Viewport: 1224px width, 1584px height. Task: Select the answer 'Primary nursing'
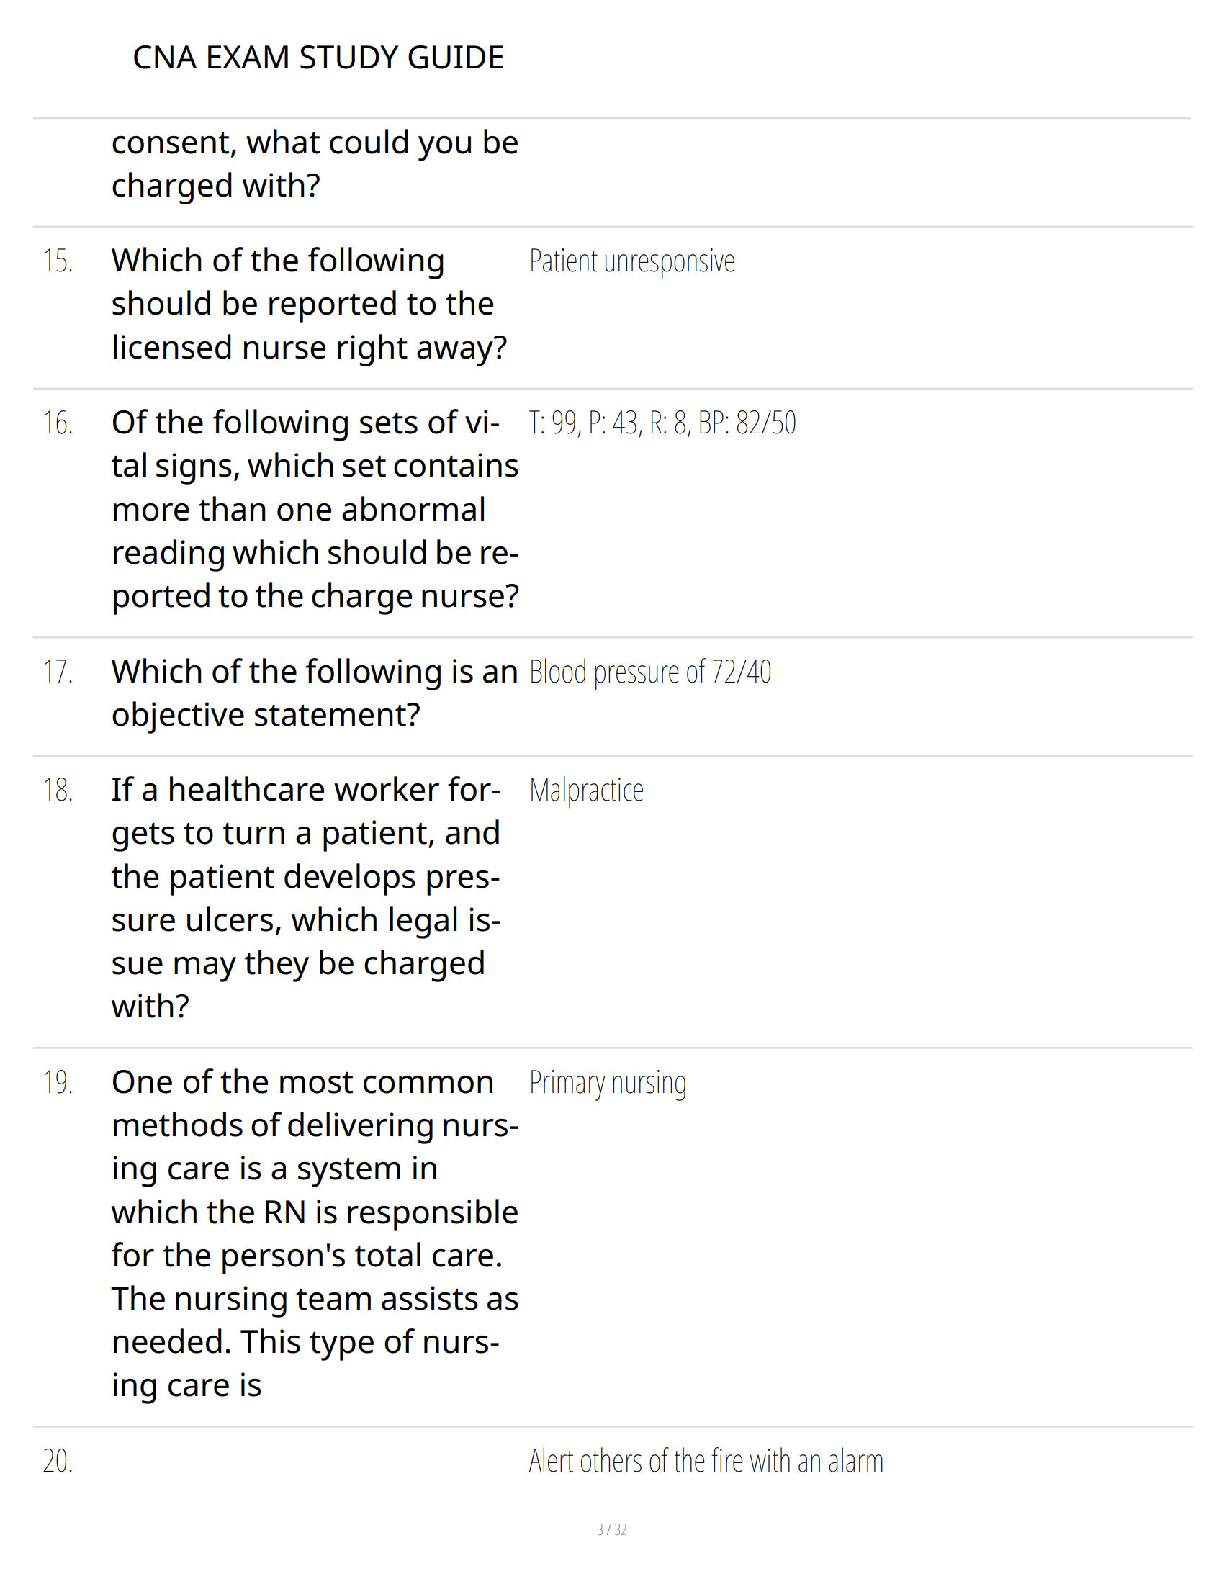click(x=607, y=1084)
